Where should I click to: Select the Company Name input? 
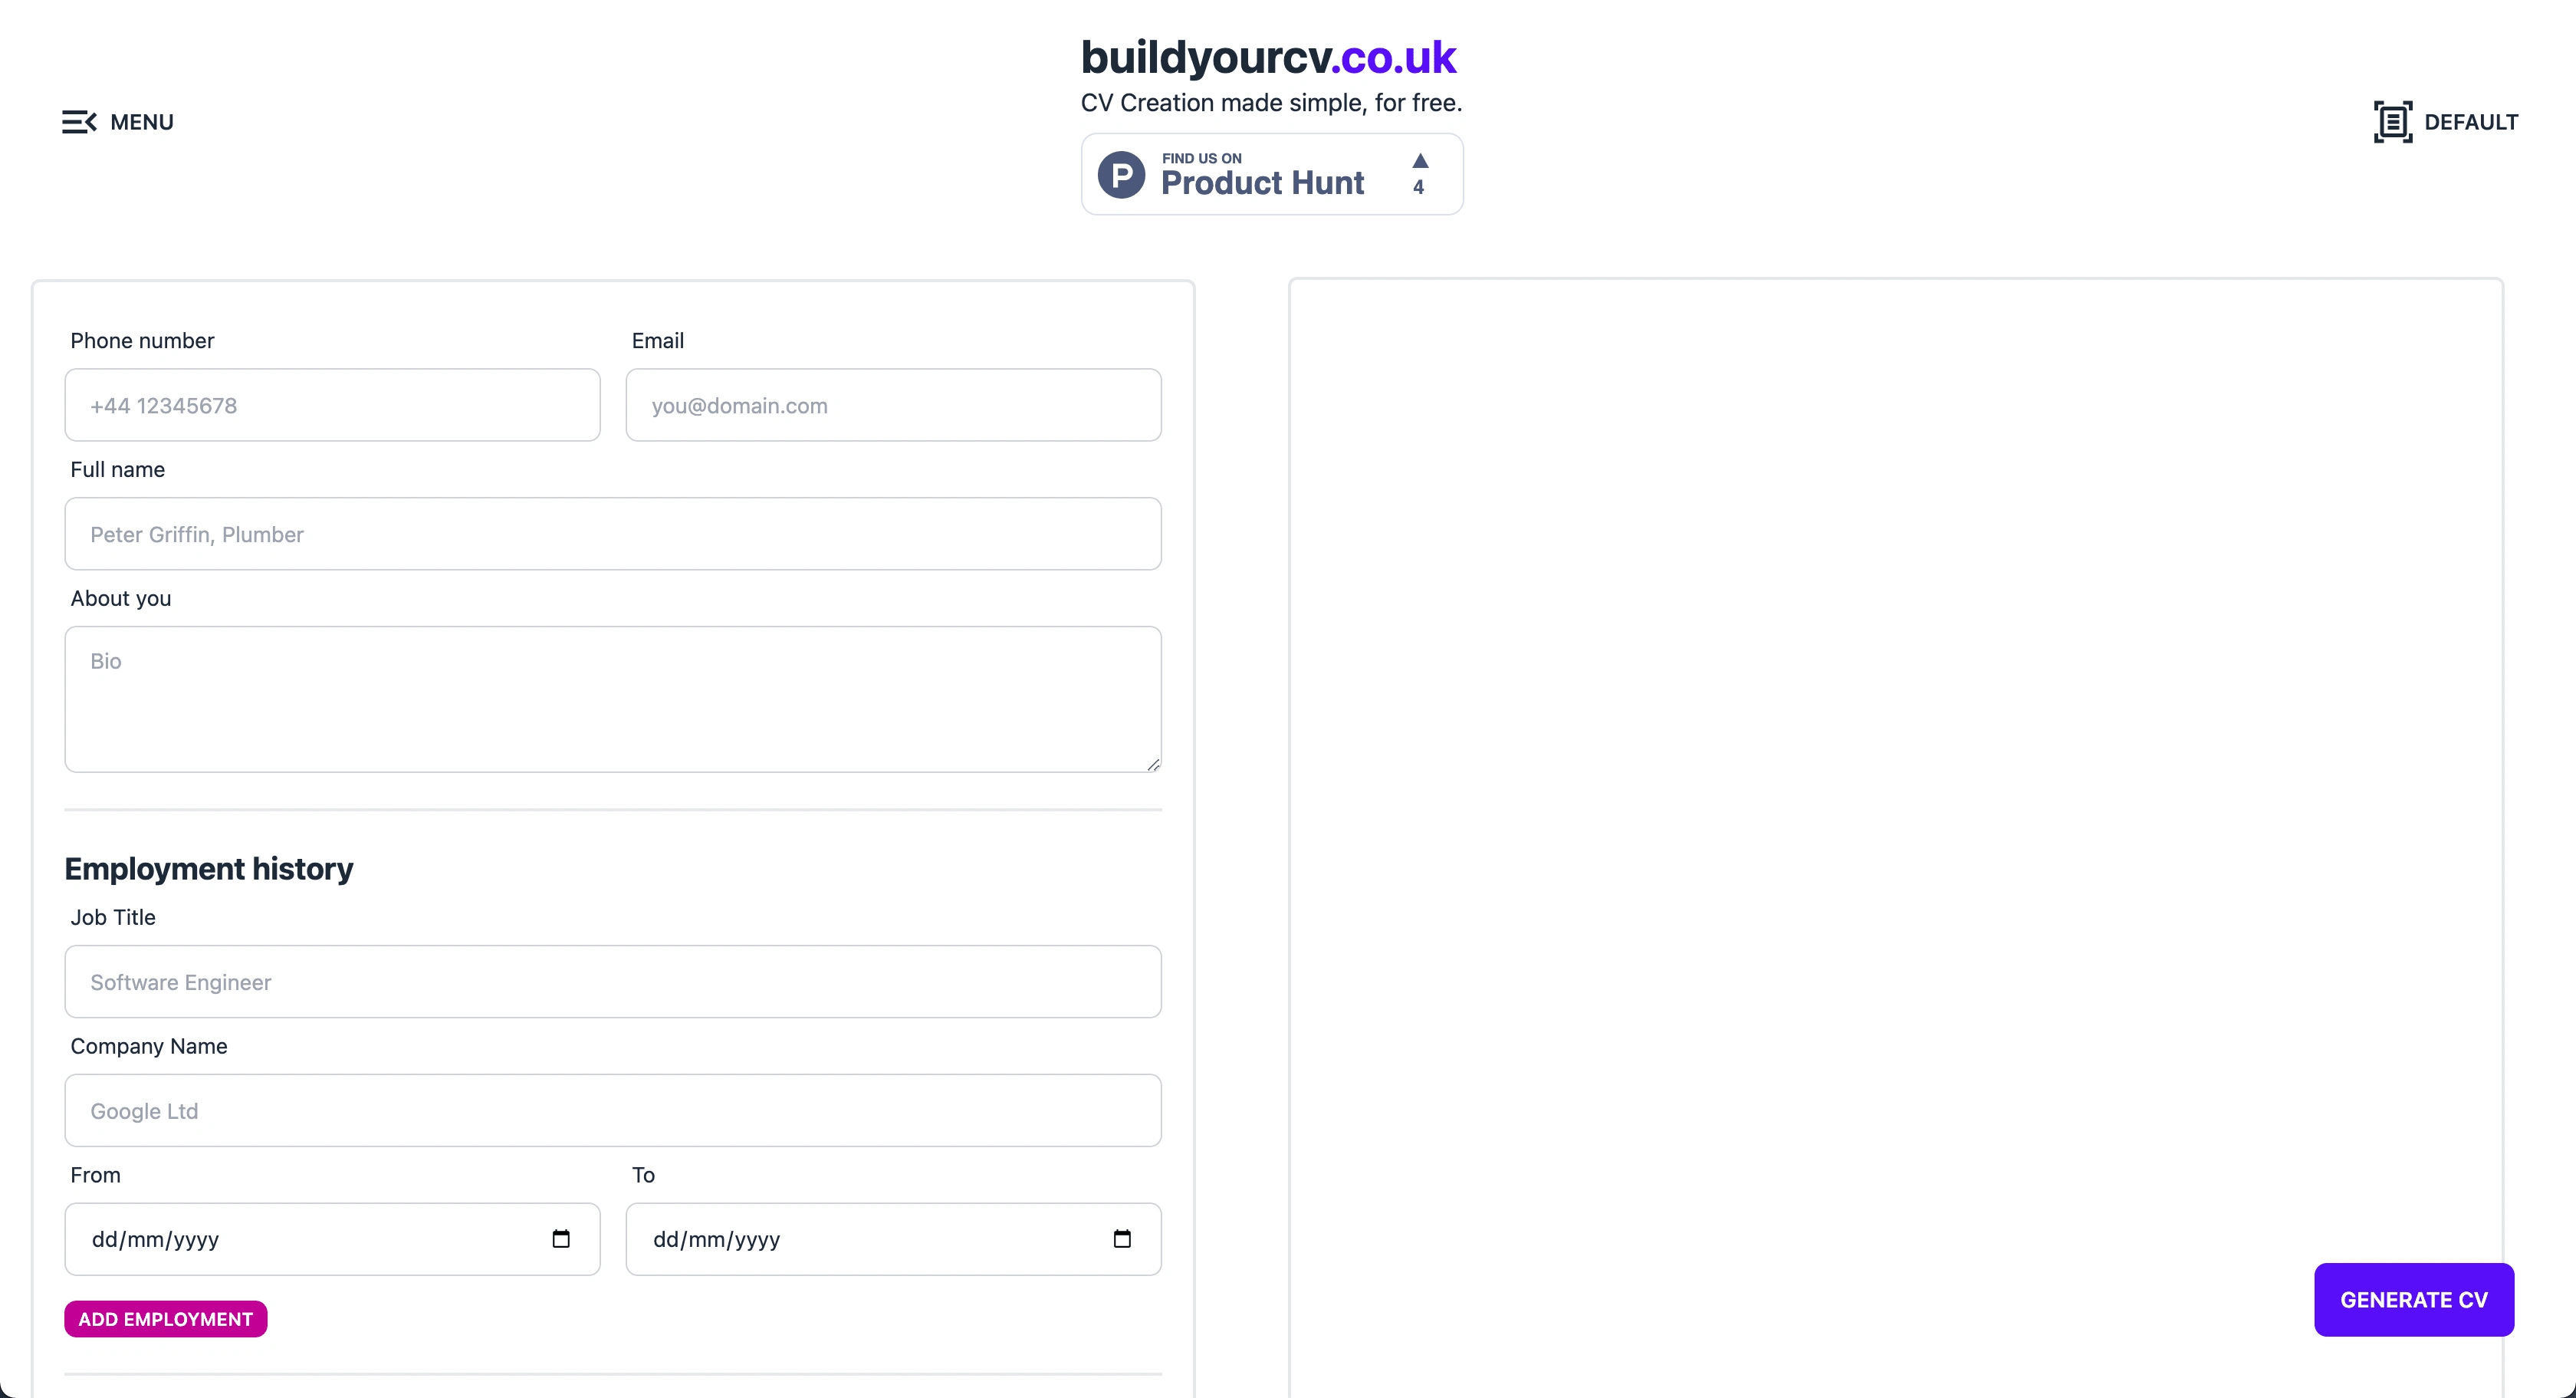click(613, 1111)
